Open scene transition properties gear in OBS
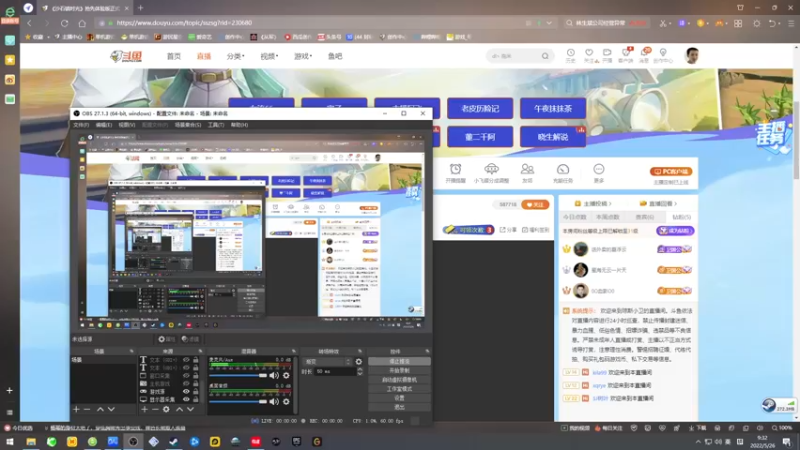 click(x=359, y=361)
